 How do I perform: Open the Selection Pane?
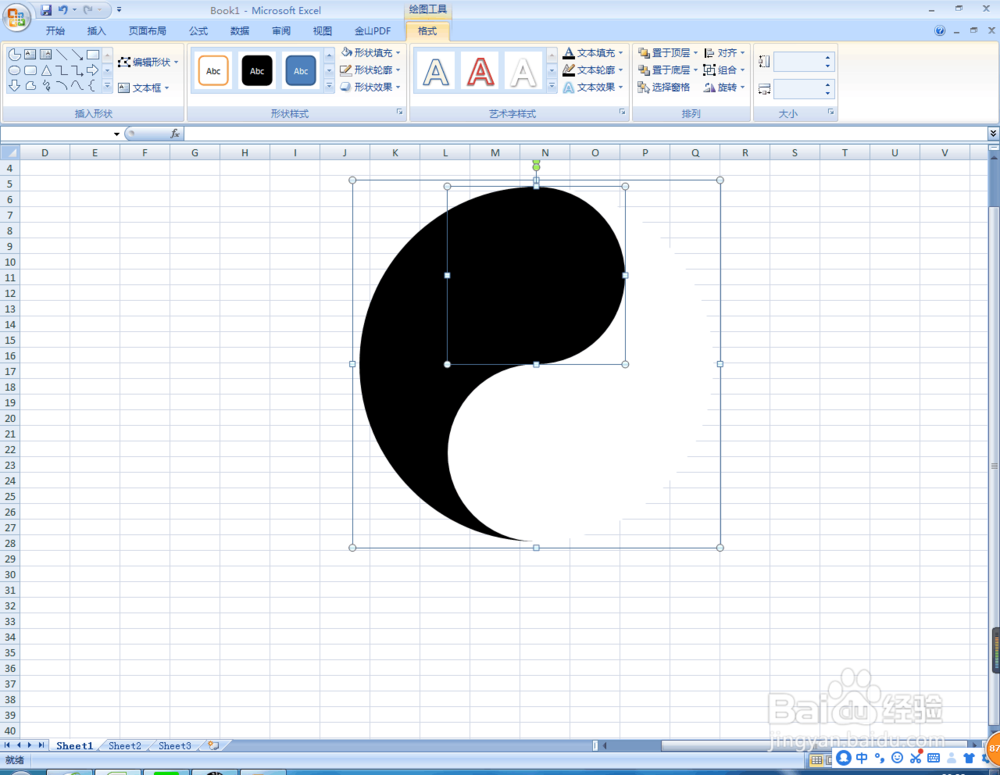tap(663, 87)
